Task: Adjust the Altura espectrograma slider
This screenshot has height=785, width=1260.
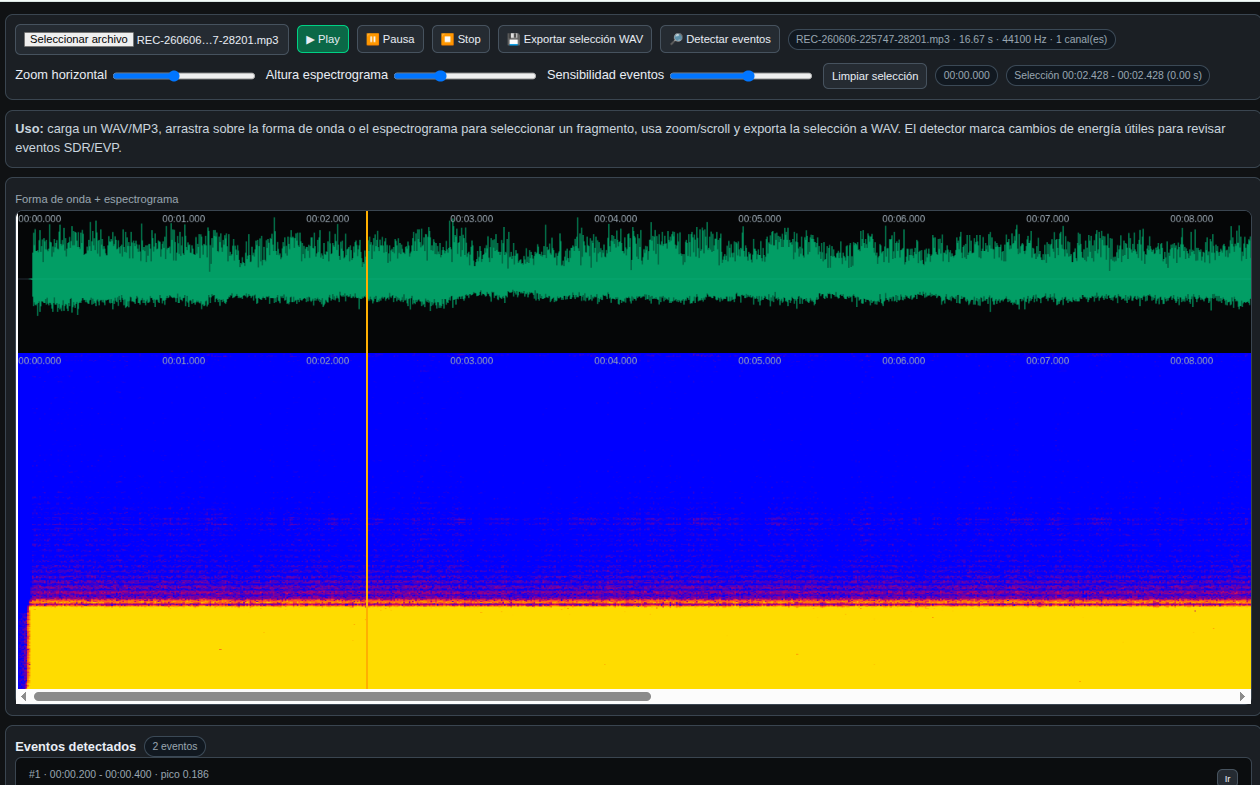Action: click(x=465, y=75)
